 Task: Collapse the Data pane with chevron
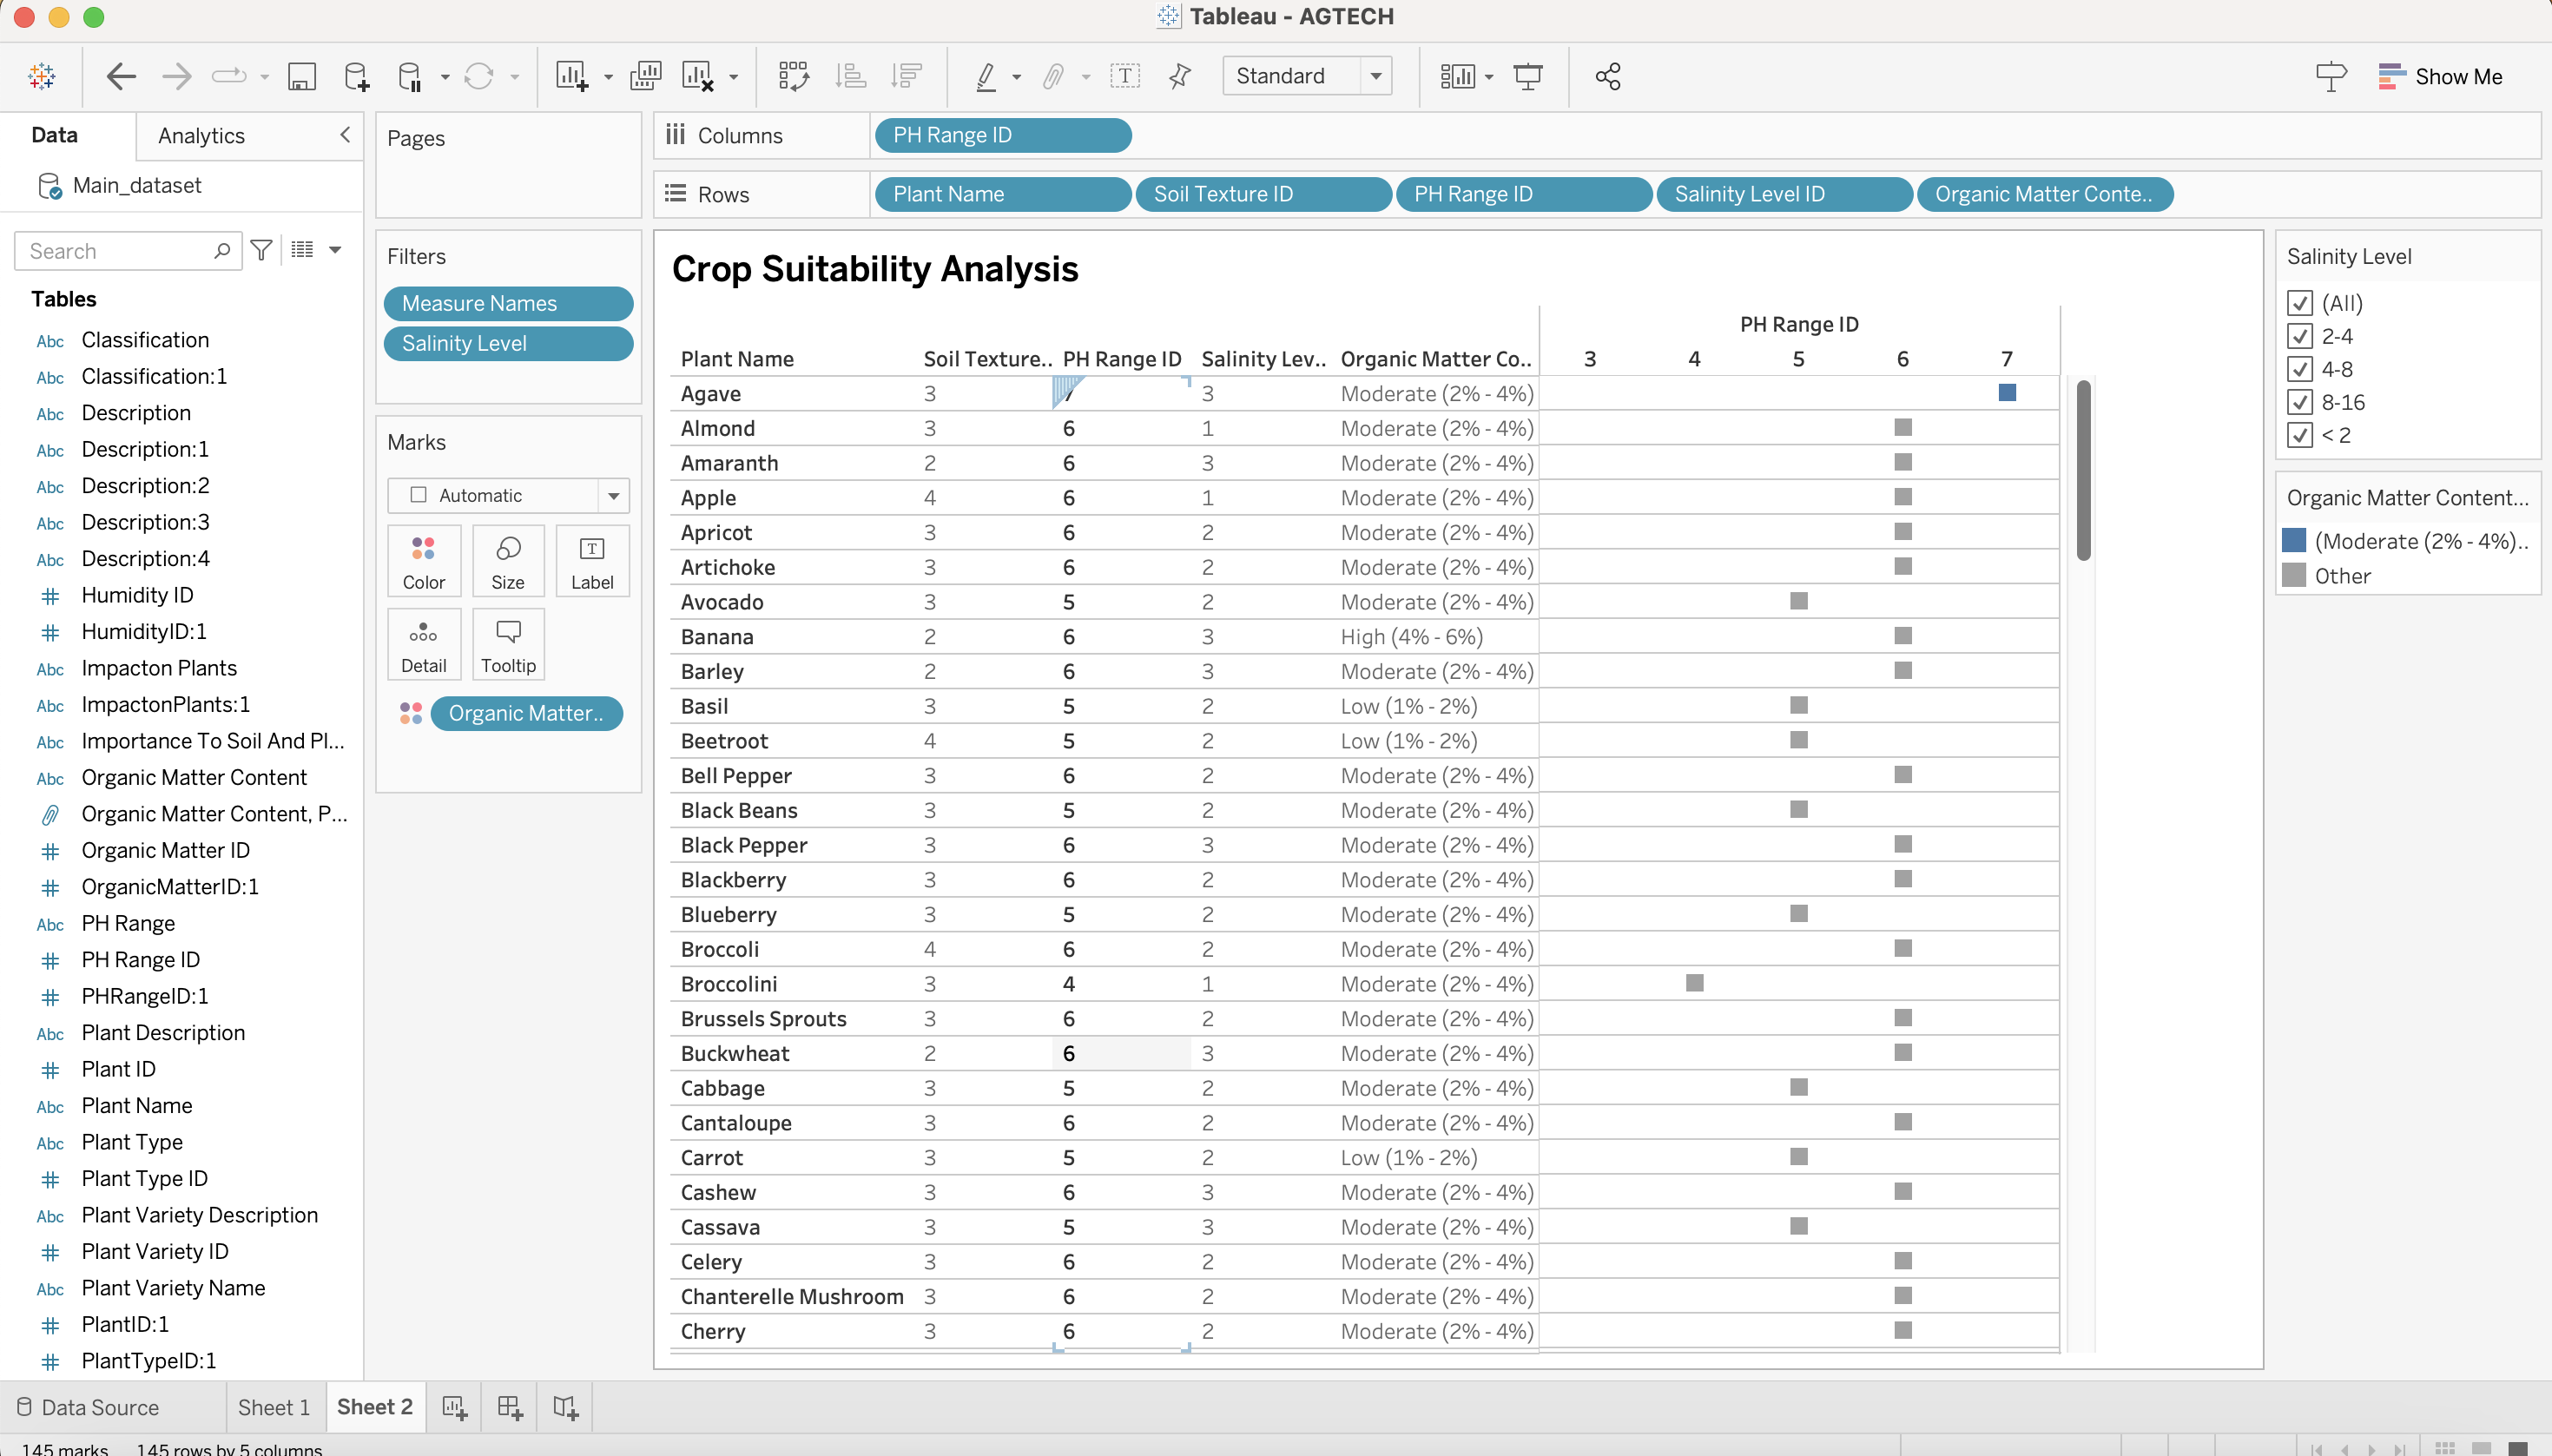(345, 135)
